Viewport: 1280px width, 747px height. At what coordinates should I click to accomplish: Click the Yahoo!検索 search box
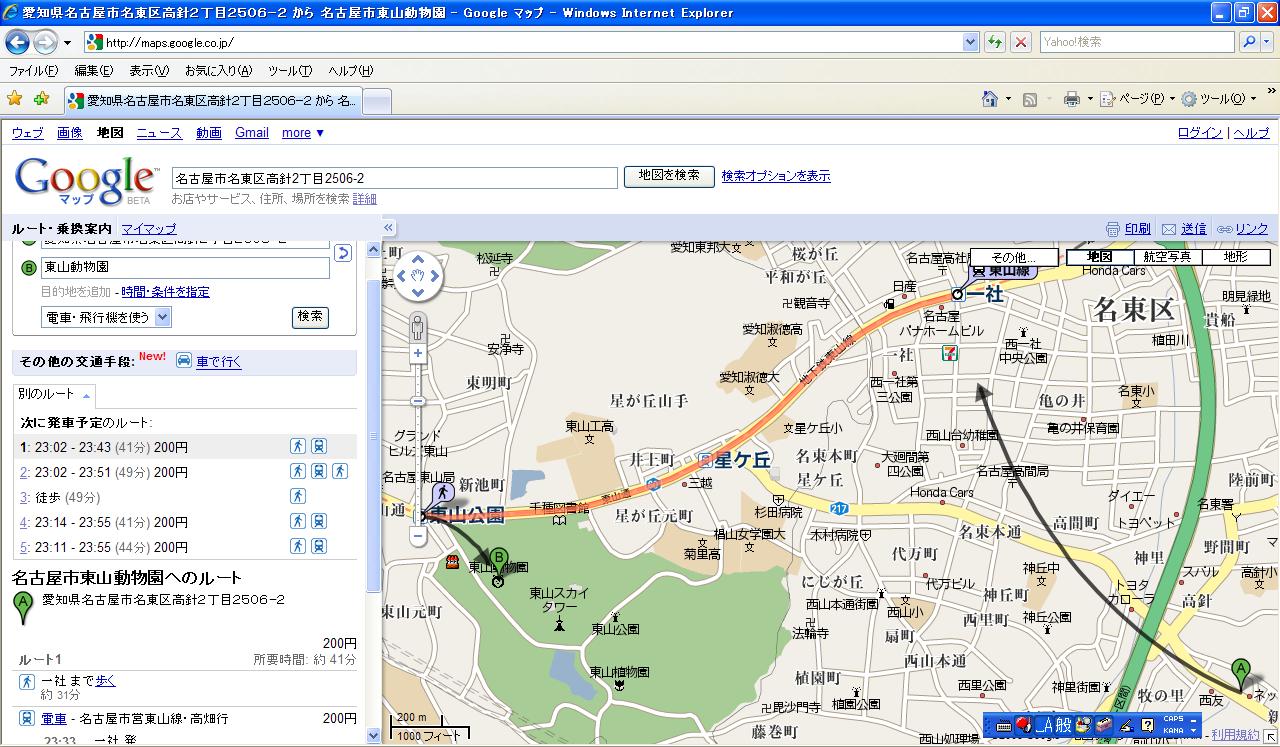[x=1138, y=42]
